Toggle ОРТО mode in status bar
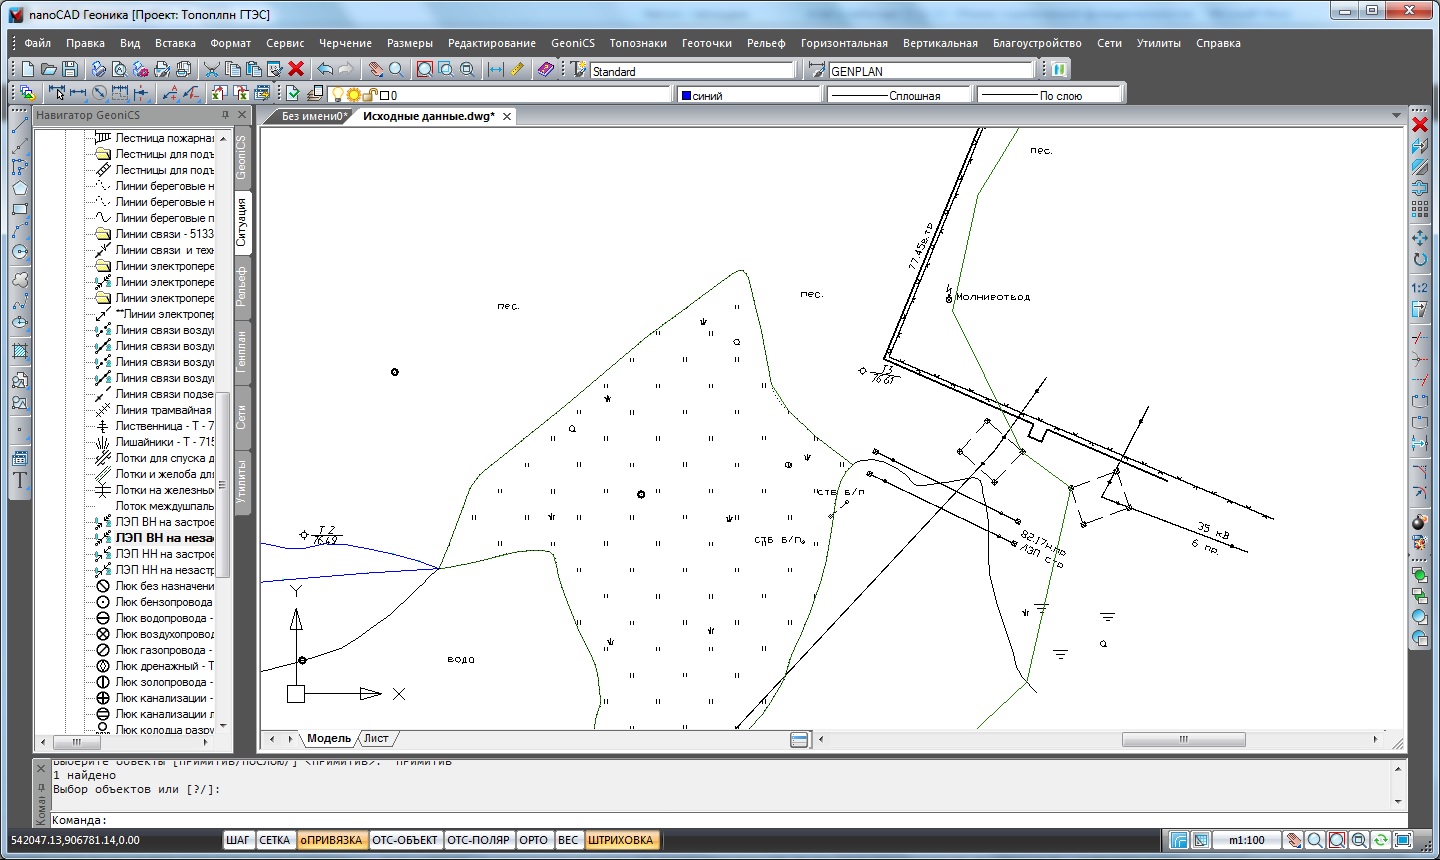 [533, 840]
